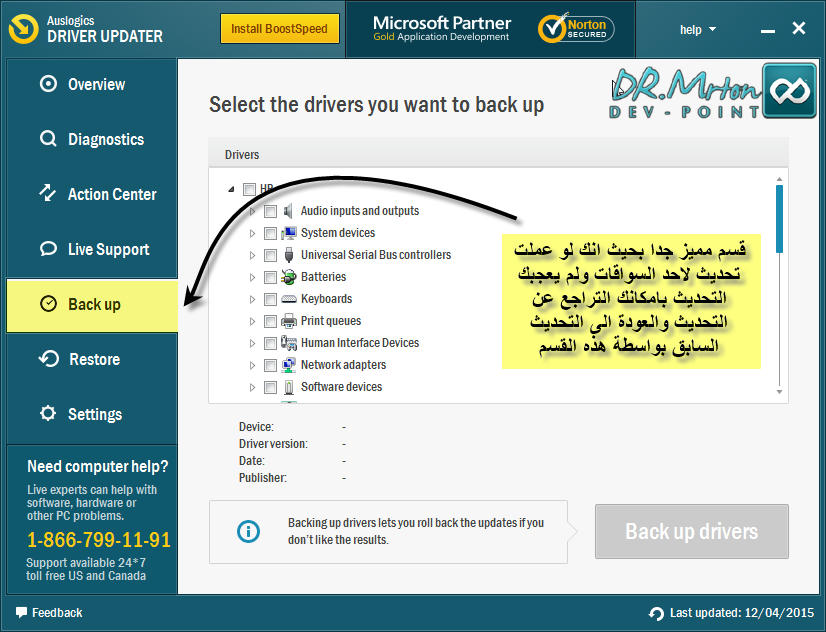
Task: Expand the Batteries node
Action: (252, 277)
